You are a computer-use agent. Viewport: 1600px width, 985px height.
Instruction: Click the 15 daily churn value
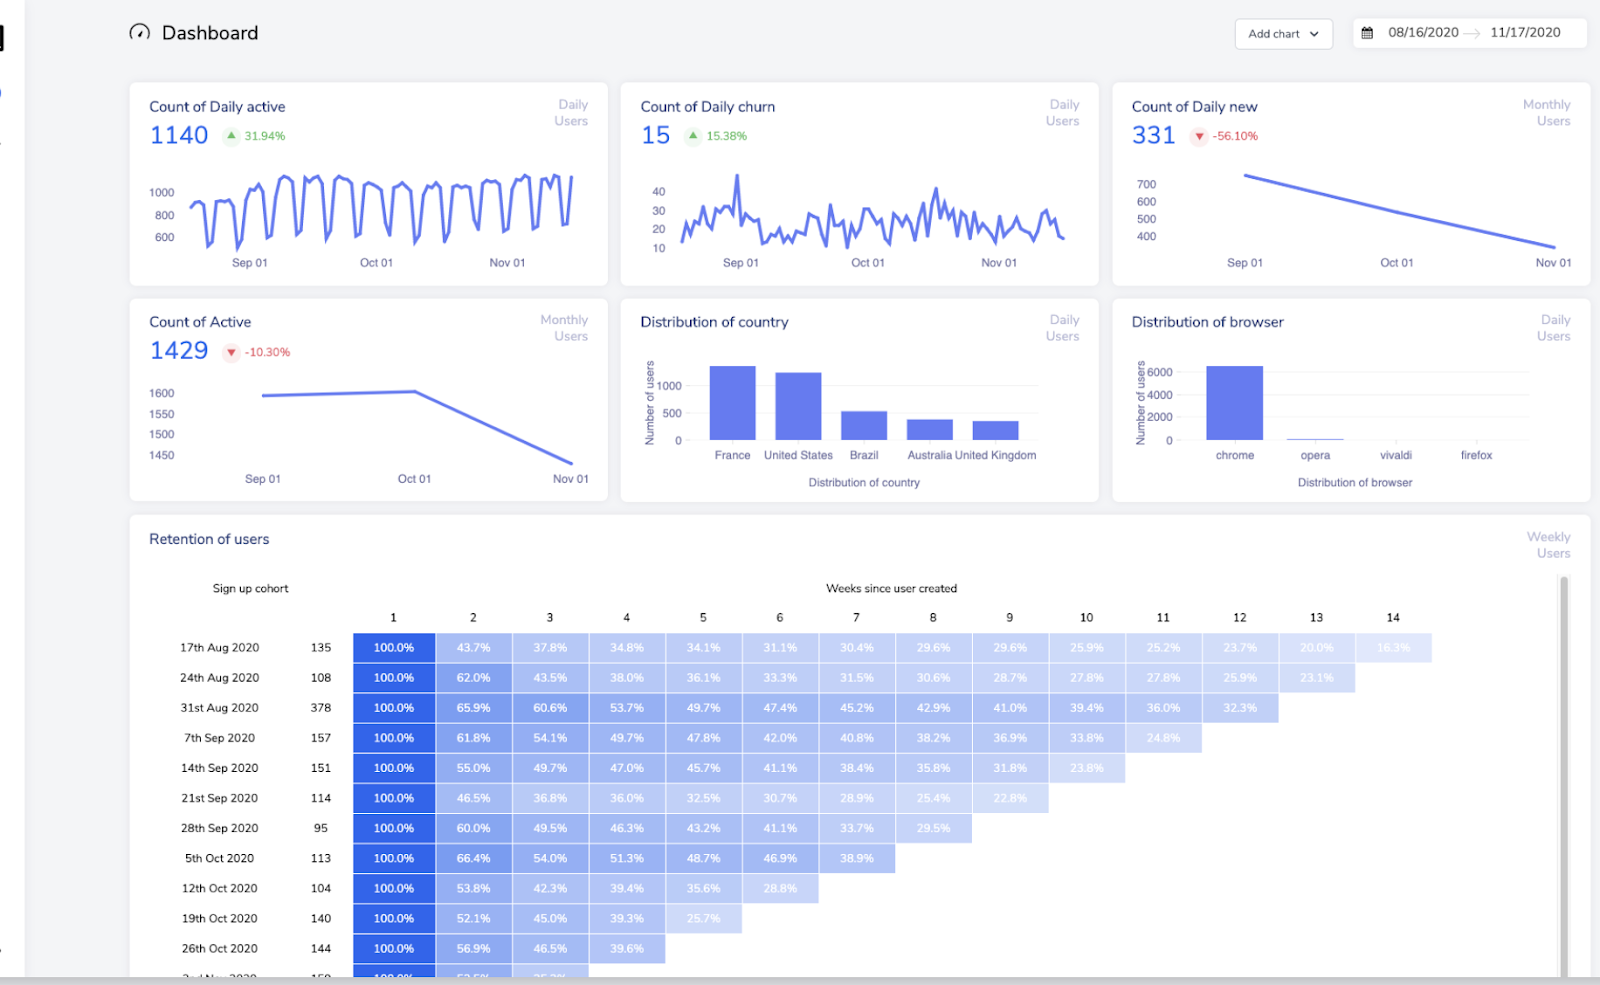655,135
